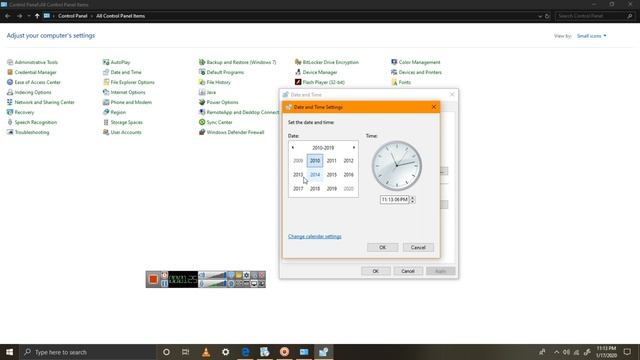640x360 pixels.
Task: Open Color Management item
Action: [x=416, y=62]
